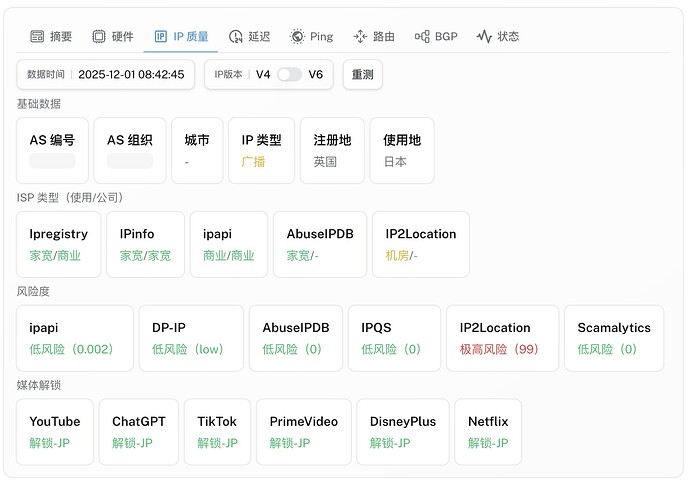Click IPinfo ISP type 家宽/家宽
The width and height of the screenshot is (690, 486).
(145, 255)
